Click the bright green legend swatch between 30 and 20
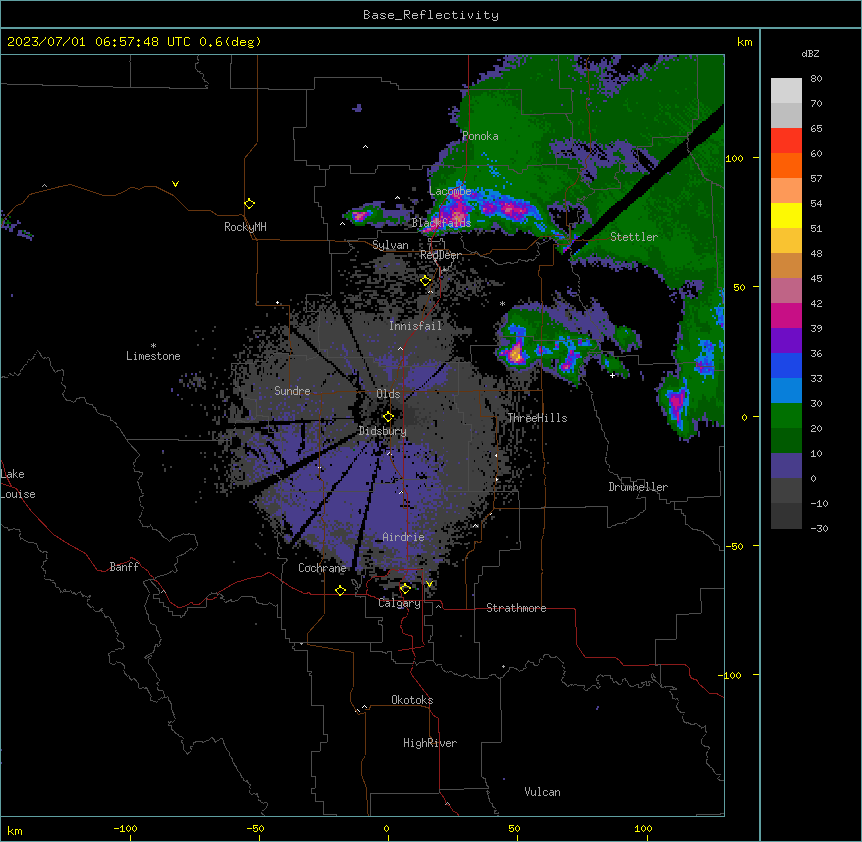 (786, 416)
